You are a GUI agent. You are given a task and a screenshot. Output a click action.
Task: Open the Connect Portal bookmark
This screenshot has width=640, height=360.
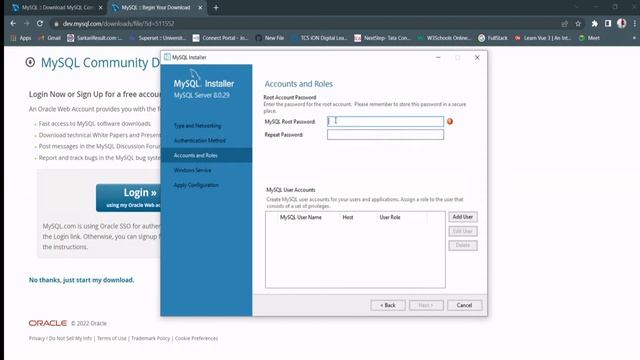[x=220, y=38]
